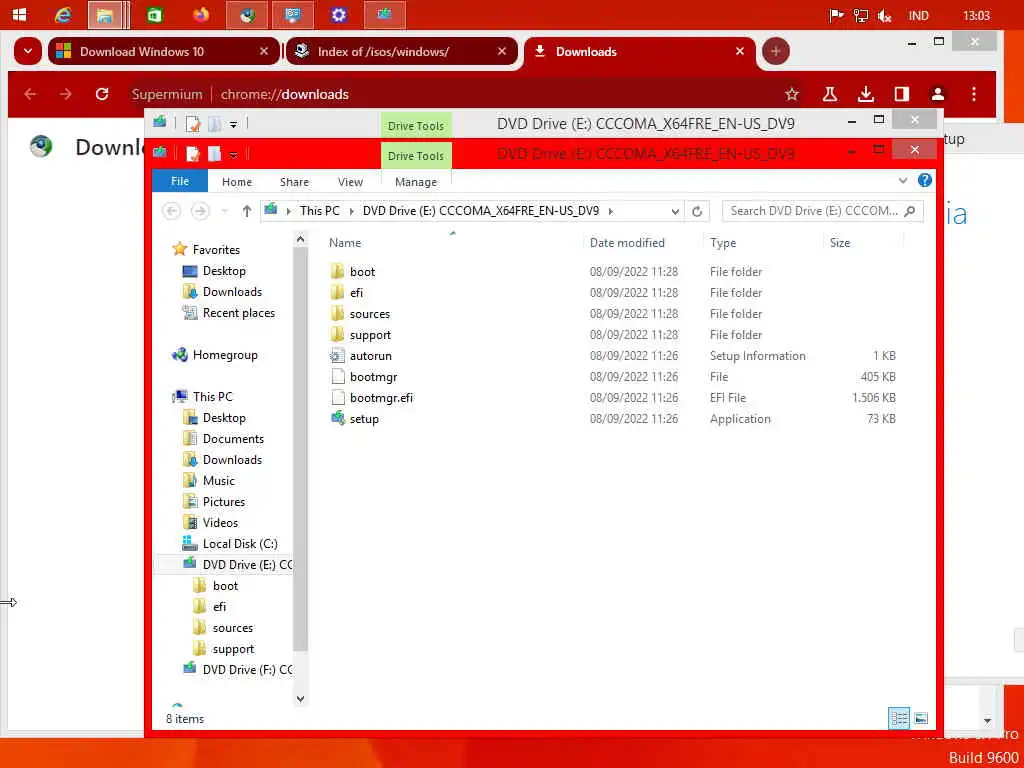Click the Explorer Back arrow

click(x=172, y=211)
